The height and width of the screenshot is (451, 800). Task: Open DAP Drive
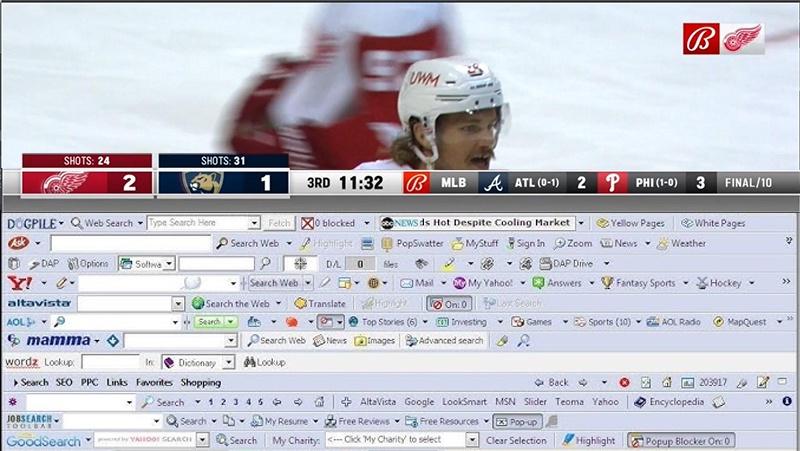click(x=566, y=264)
